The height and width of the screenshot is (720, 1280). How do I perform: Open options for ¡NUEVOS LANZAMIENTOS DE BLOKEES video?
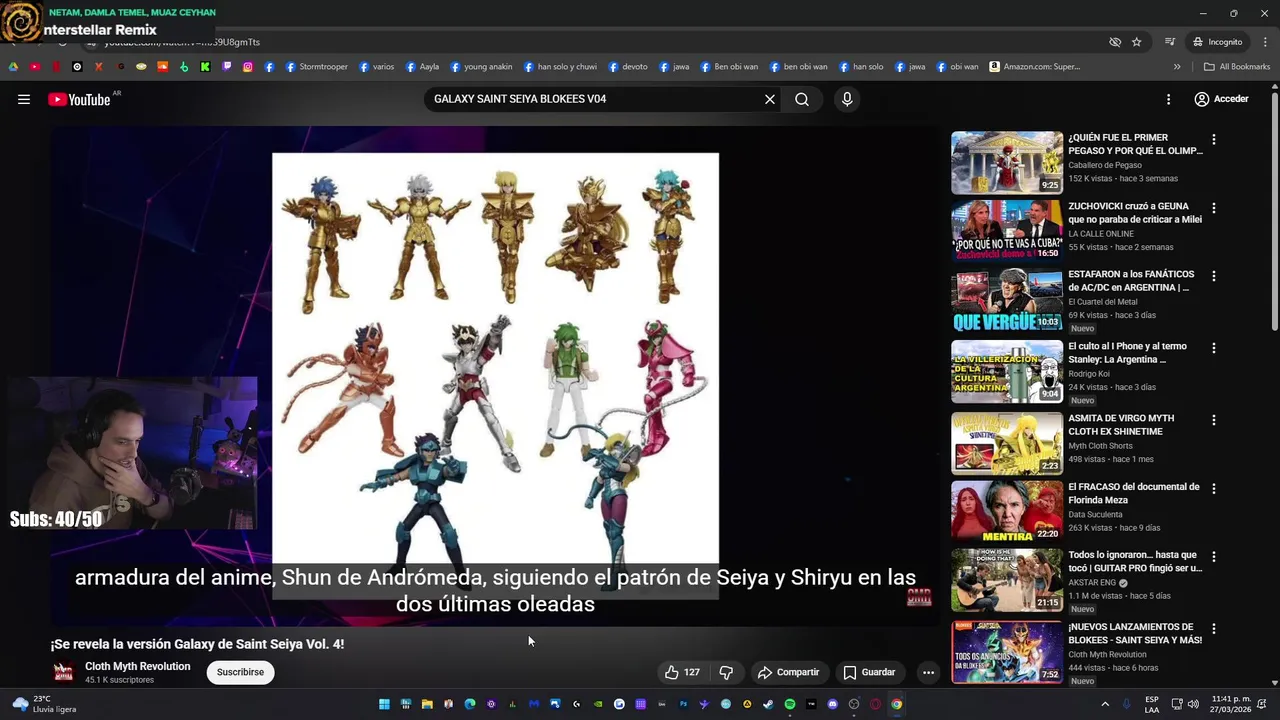(x=1214, y=629)
